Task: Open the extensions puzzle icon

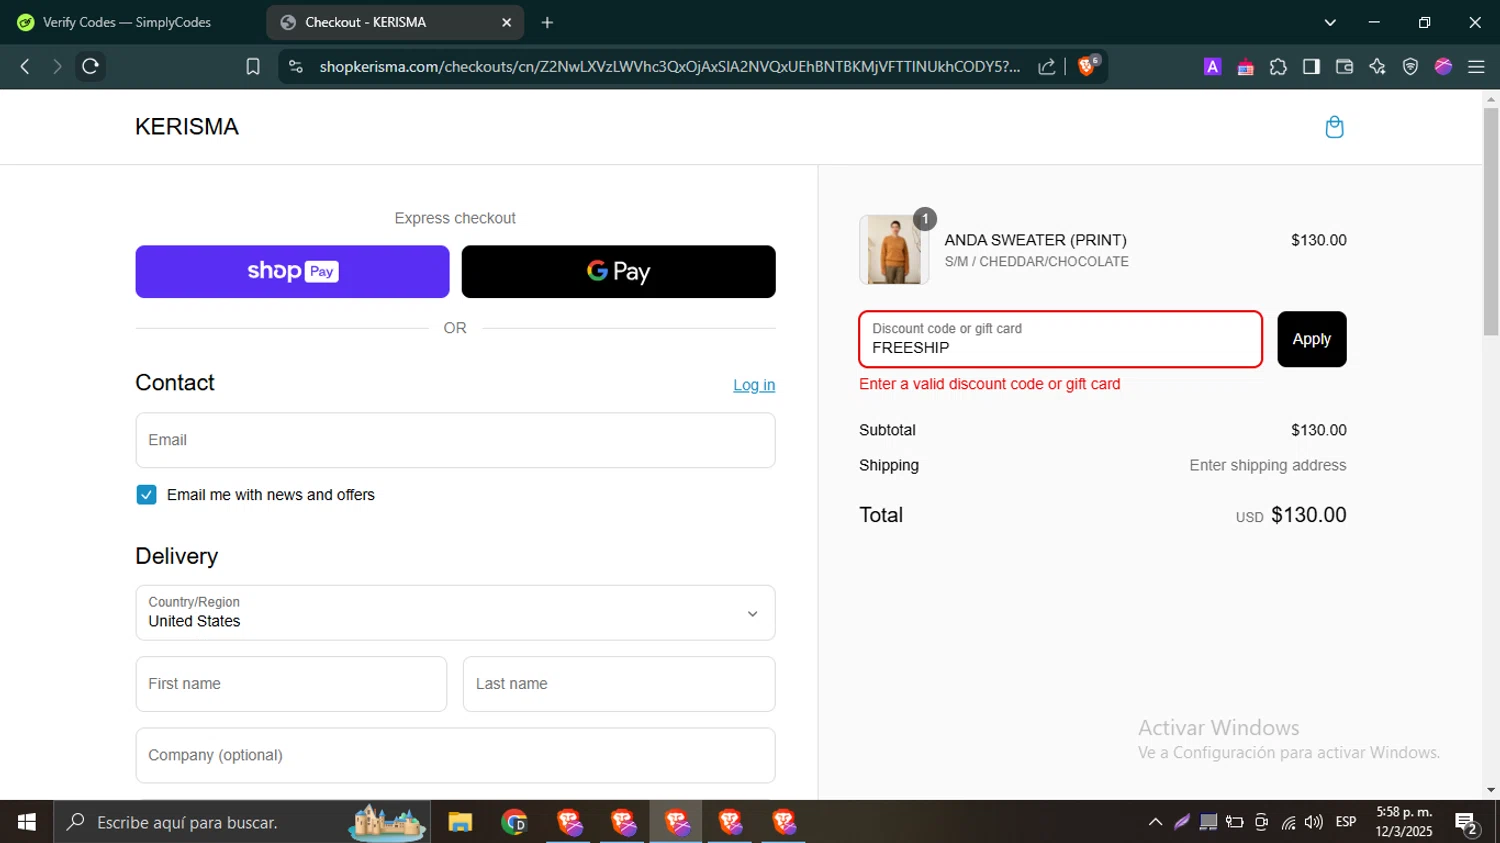Action: click(x=1278, y=67)
